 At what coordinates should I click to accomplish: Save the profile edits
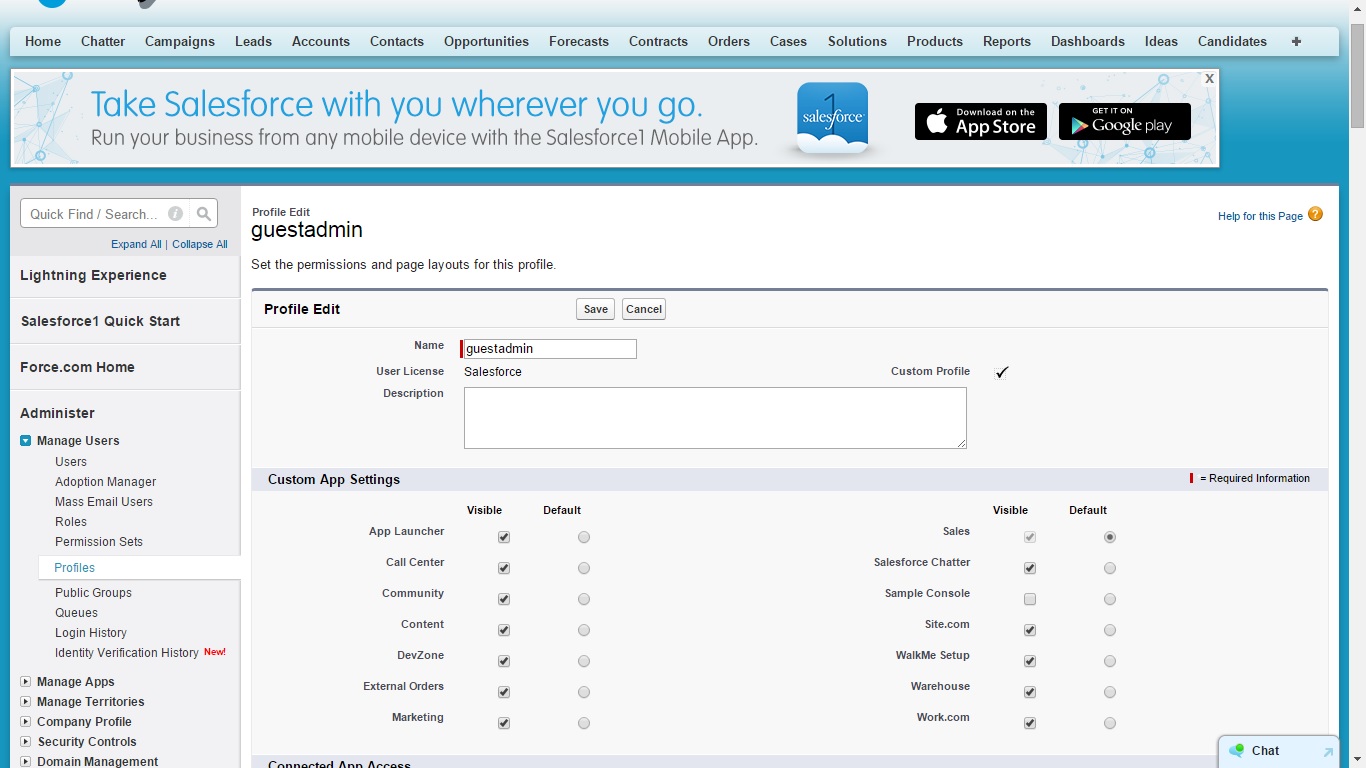(x=595, y=309)
